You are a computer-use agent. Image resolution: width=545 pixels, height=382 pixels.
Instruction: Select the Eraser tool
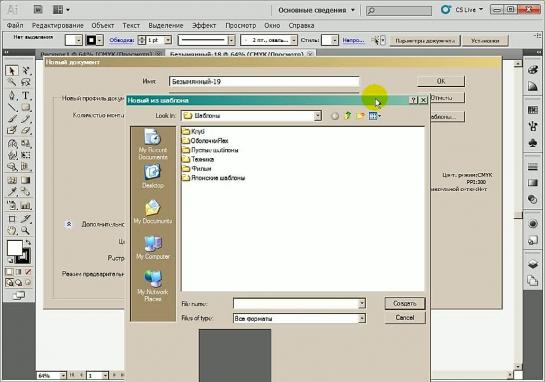point(25,131)
